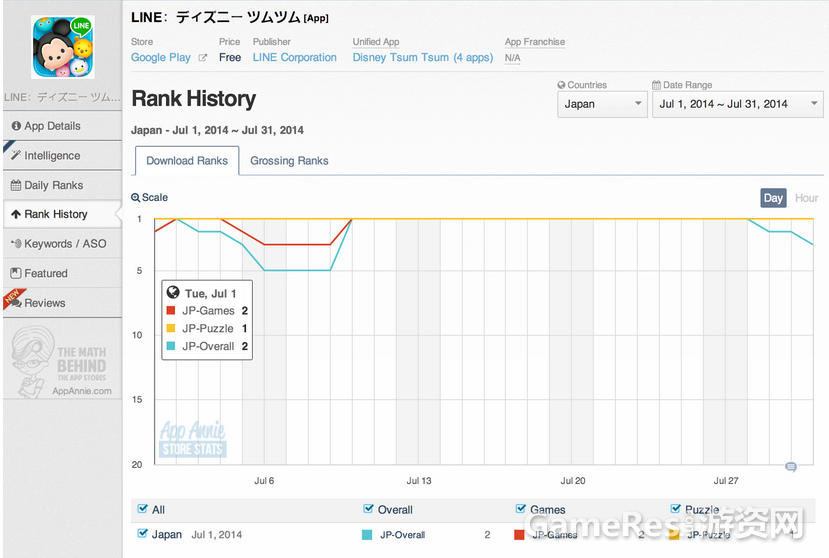This screenshot has width=829, height=558.
Task: Open LINE Corporation publisher link
Action: pos(294,58)
